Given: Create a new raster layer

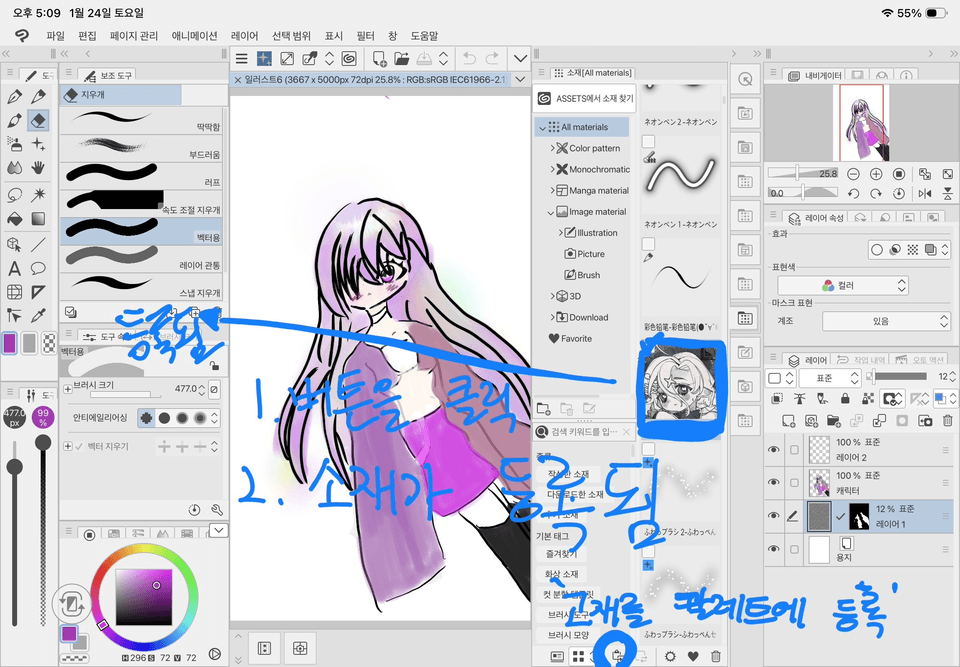Looking at the screenshot, I should point(789,421).
